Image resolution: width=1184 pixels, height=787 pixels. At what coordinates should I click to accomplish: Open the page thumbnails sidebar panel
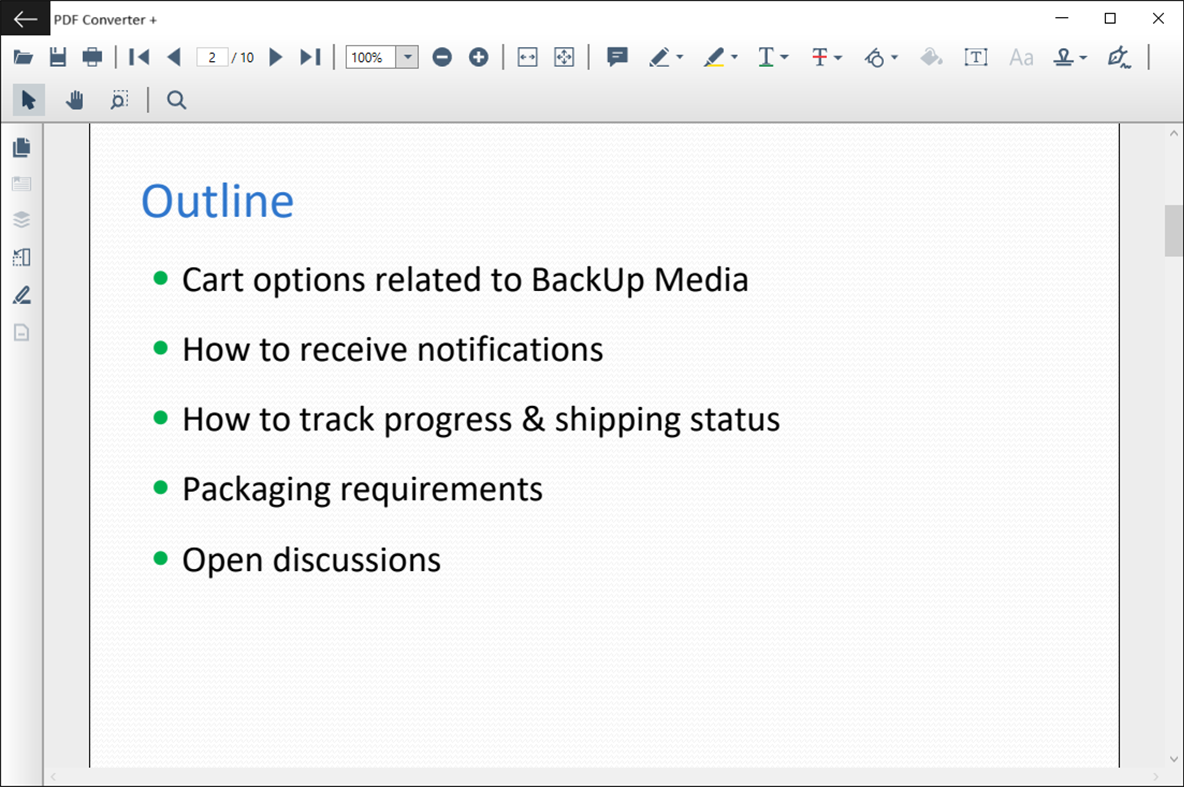click(22, 147)
